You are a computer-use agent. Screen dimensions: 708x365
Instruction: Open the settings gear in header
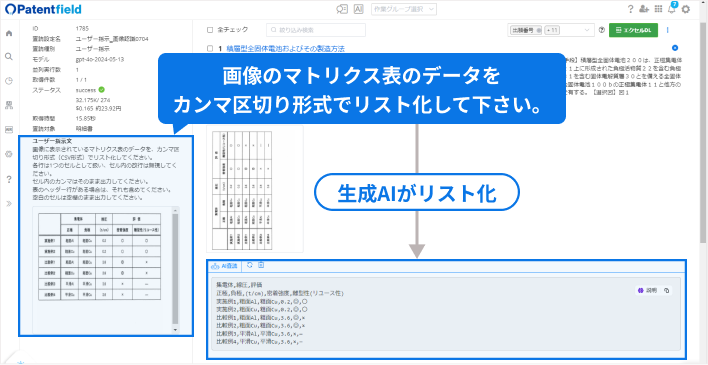(x=686, y=9)
